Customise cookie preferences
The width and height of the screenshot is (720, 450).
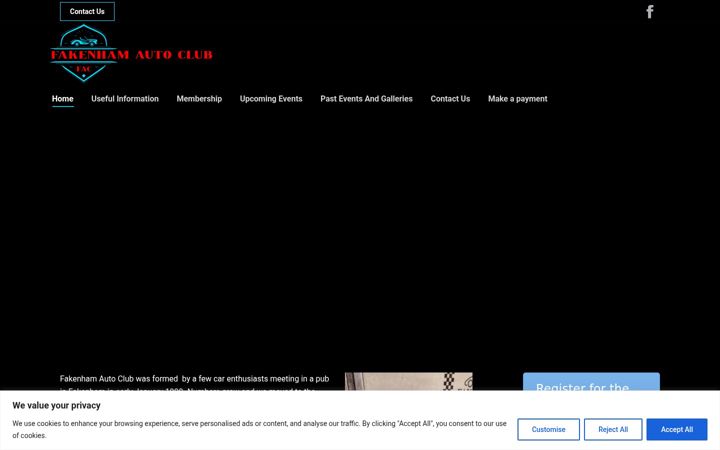(548, 429)
